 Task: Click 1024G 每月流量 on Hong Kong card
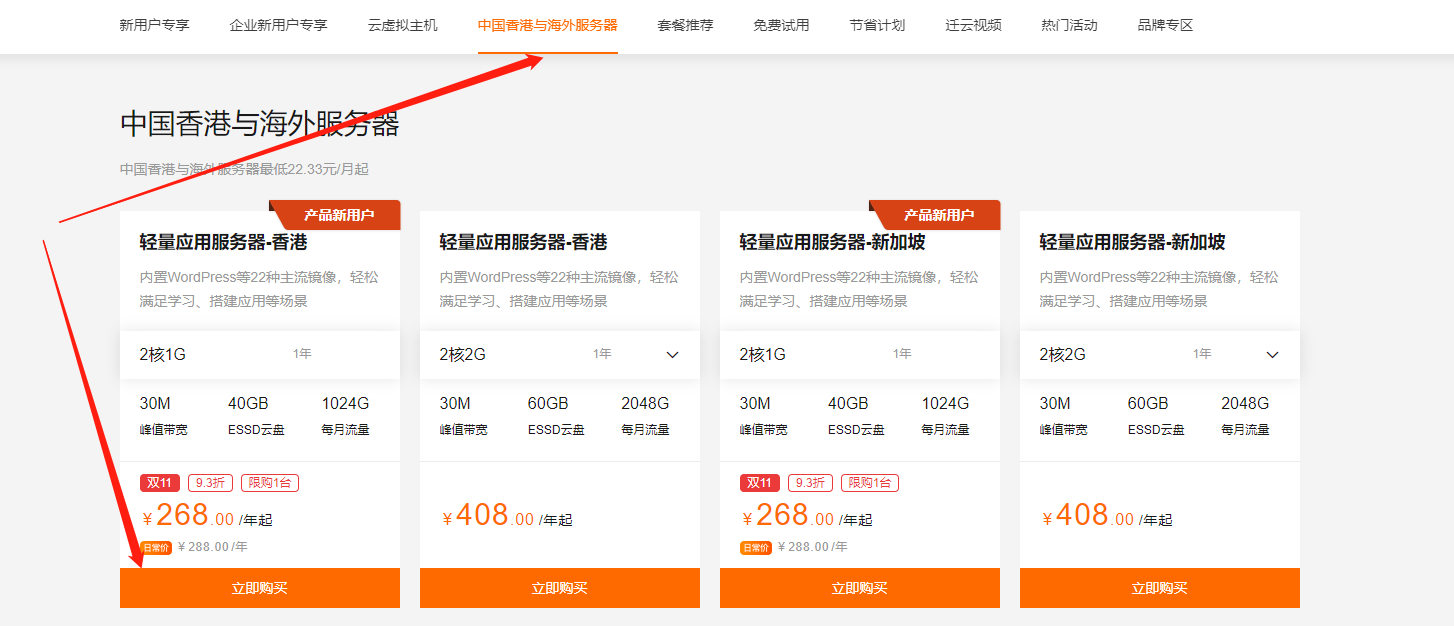tap(346, 416)
